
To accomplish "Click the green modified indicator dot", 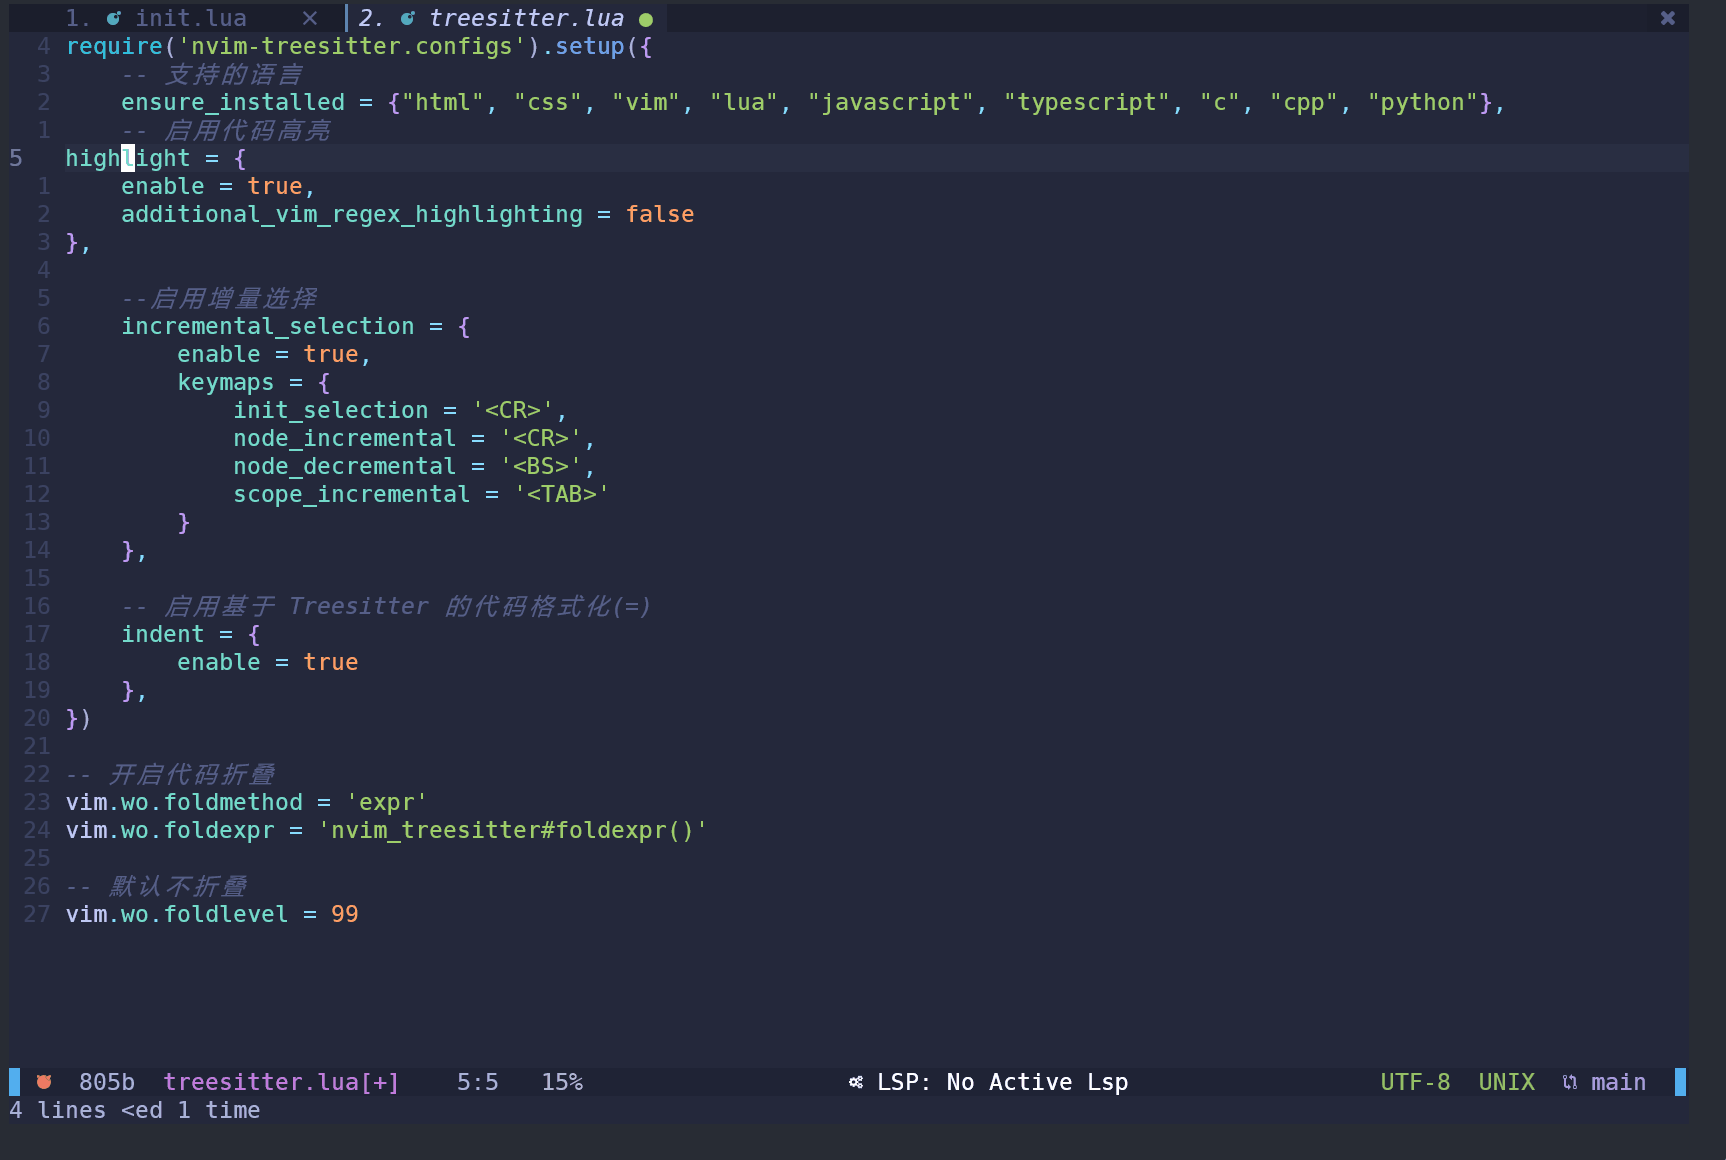I will click(646, 19).
